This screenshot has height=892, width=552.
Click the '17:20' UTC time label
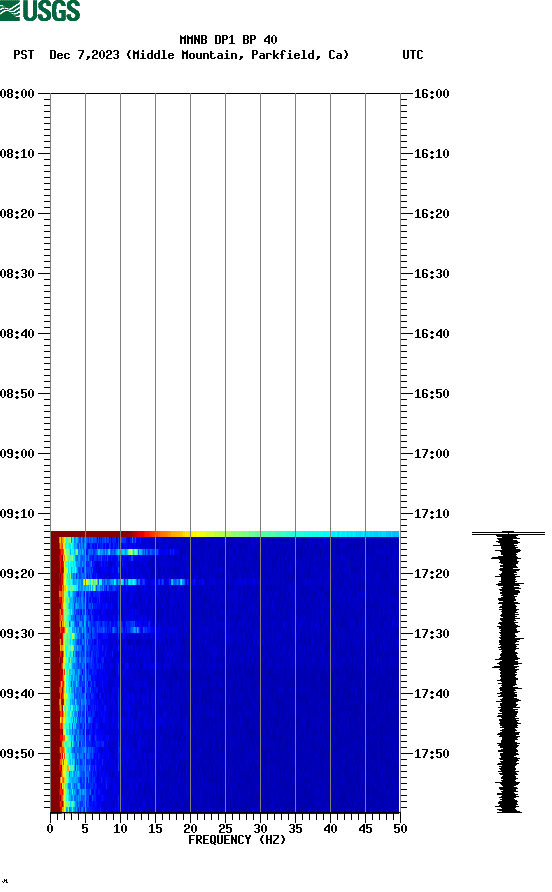click(431, 574)
